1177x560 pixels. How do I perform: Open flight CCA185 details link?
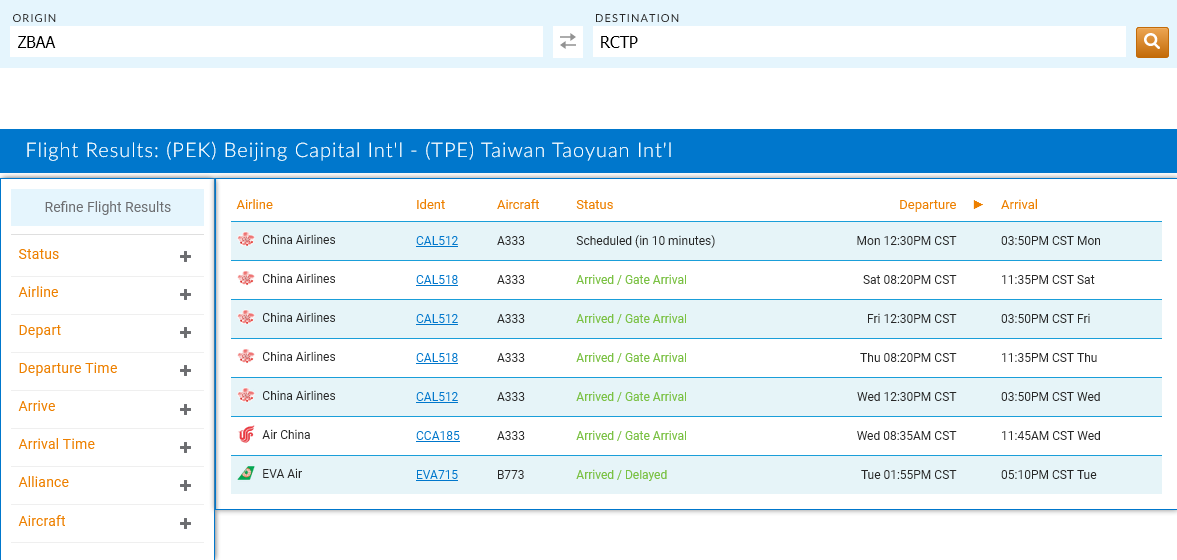437,436
